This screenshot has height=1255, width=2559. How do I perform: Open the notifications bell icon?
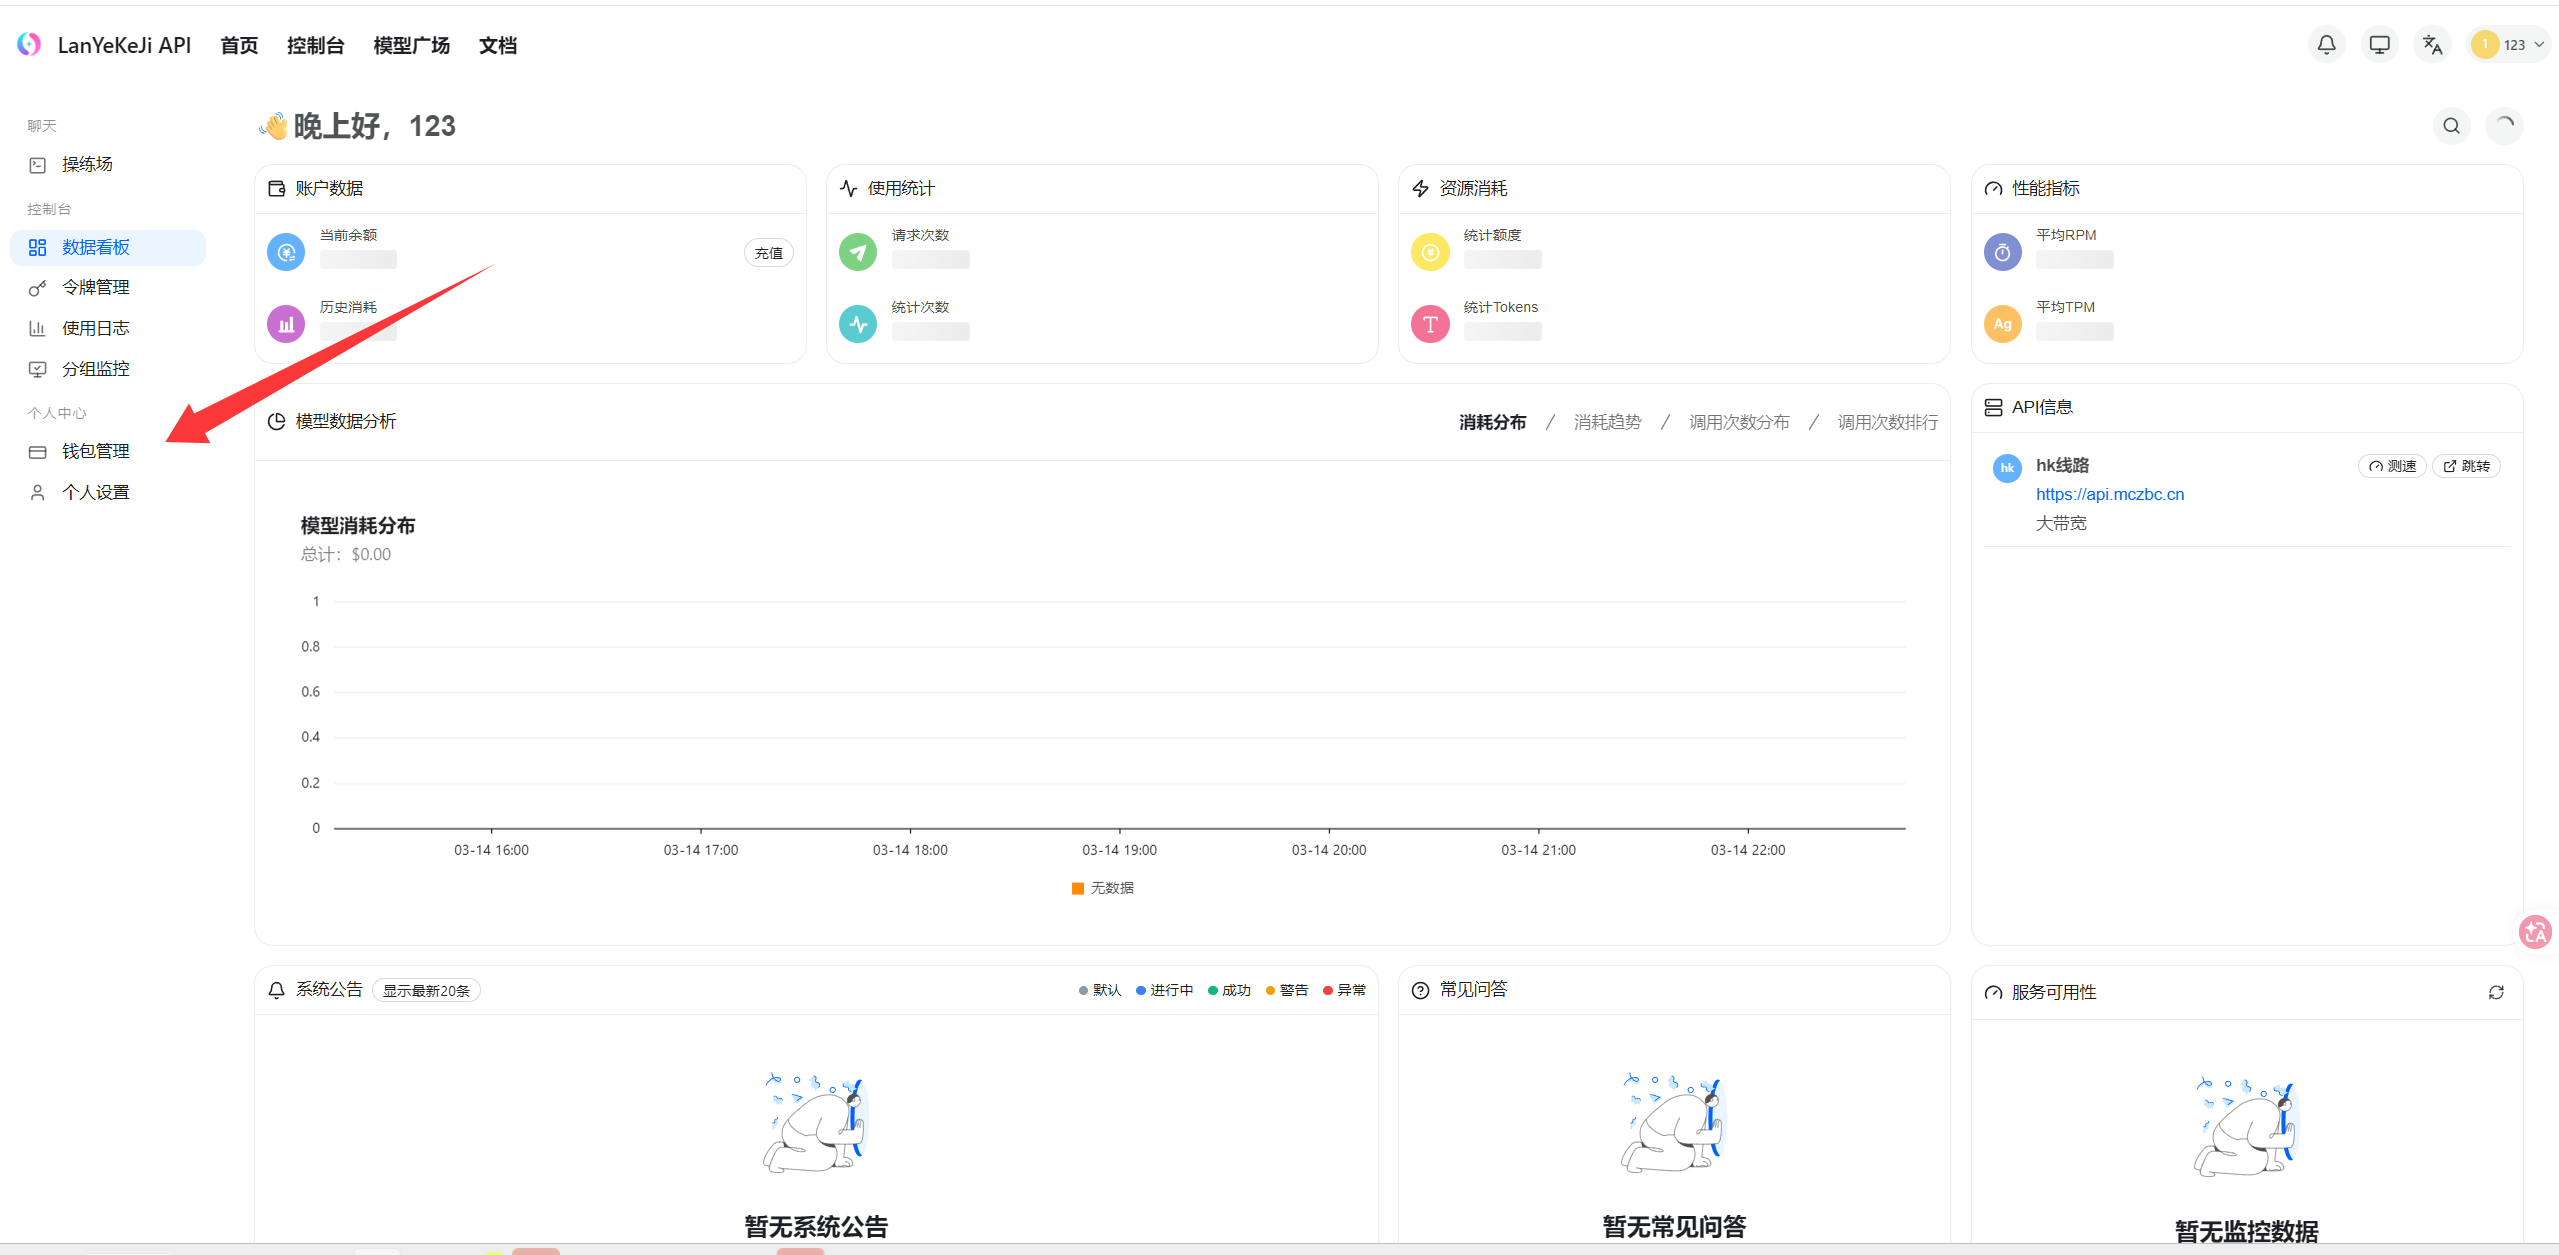(x=2327, y=45)
